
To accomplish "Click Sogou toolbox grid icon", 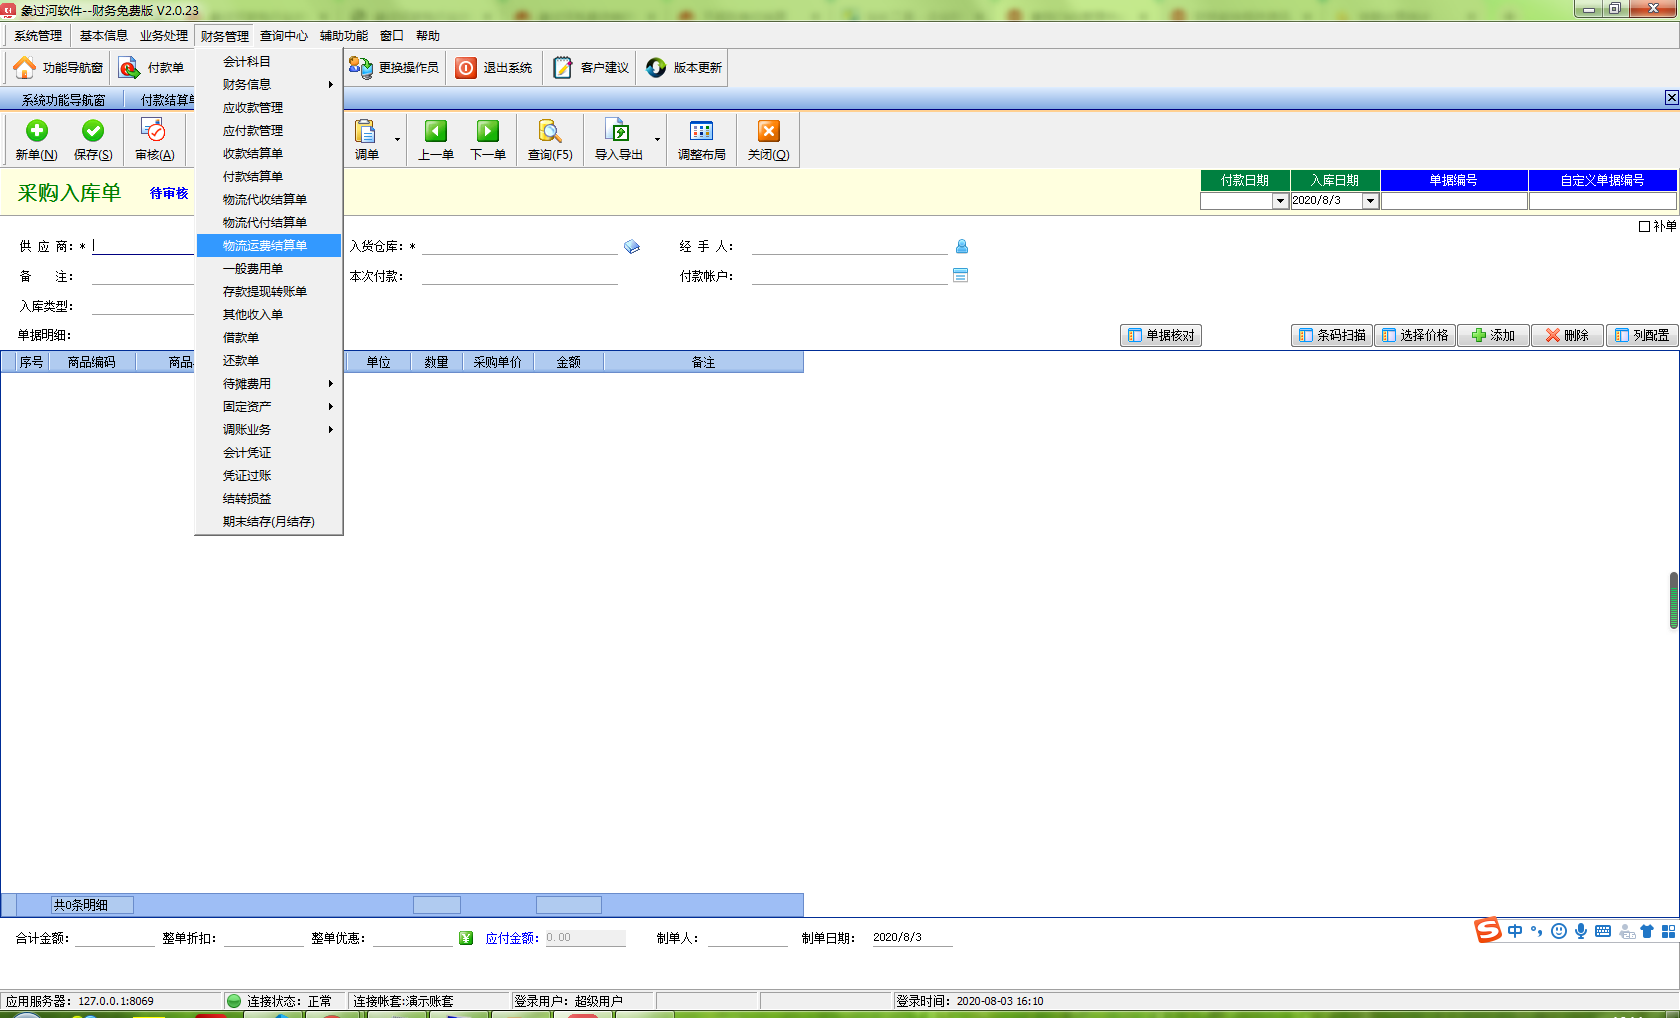I will [x=1668, y=931].
